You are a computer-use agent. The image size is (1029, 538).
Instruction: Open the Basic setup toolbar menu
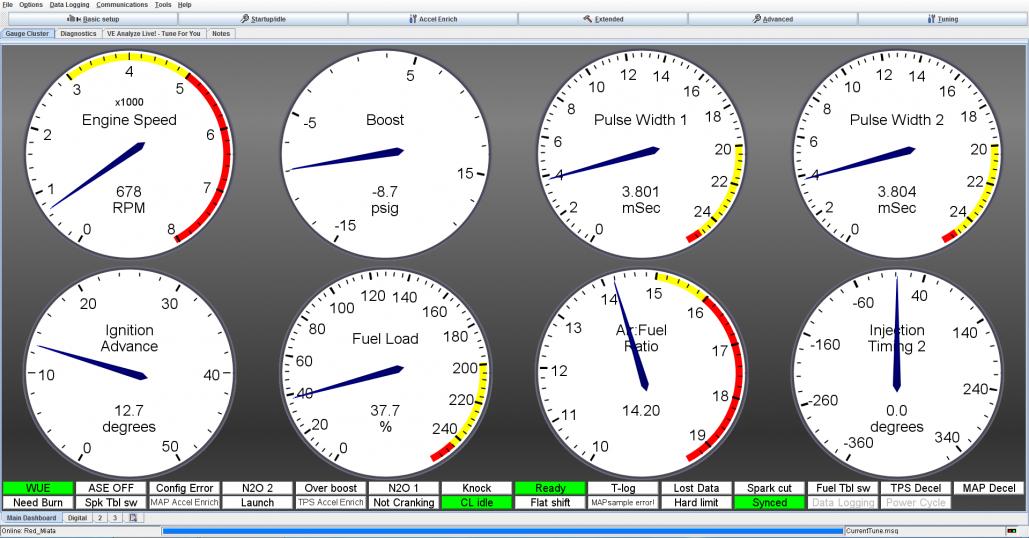pos(92,19)
